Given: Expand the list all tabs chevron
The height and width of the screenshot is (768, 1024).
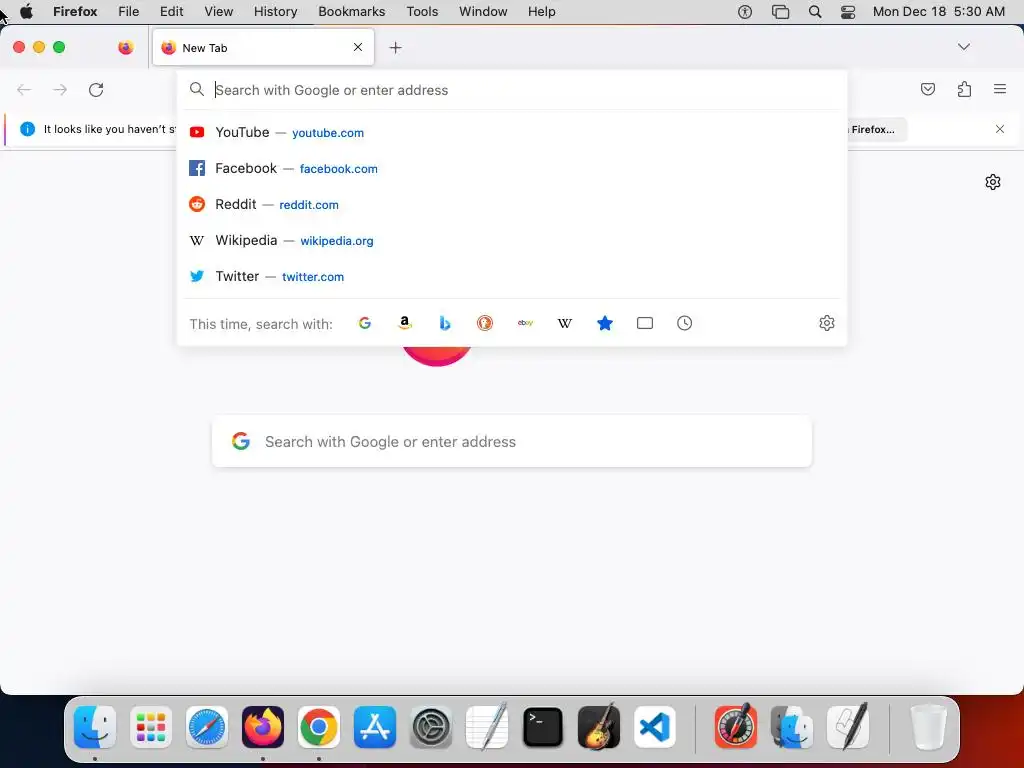Looking at the screenshot, I should click(964, 47).
